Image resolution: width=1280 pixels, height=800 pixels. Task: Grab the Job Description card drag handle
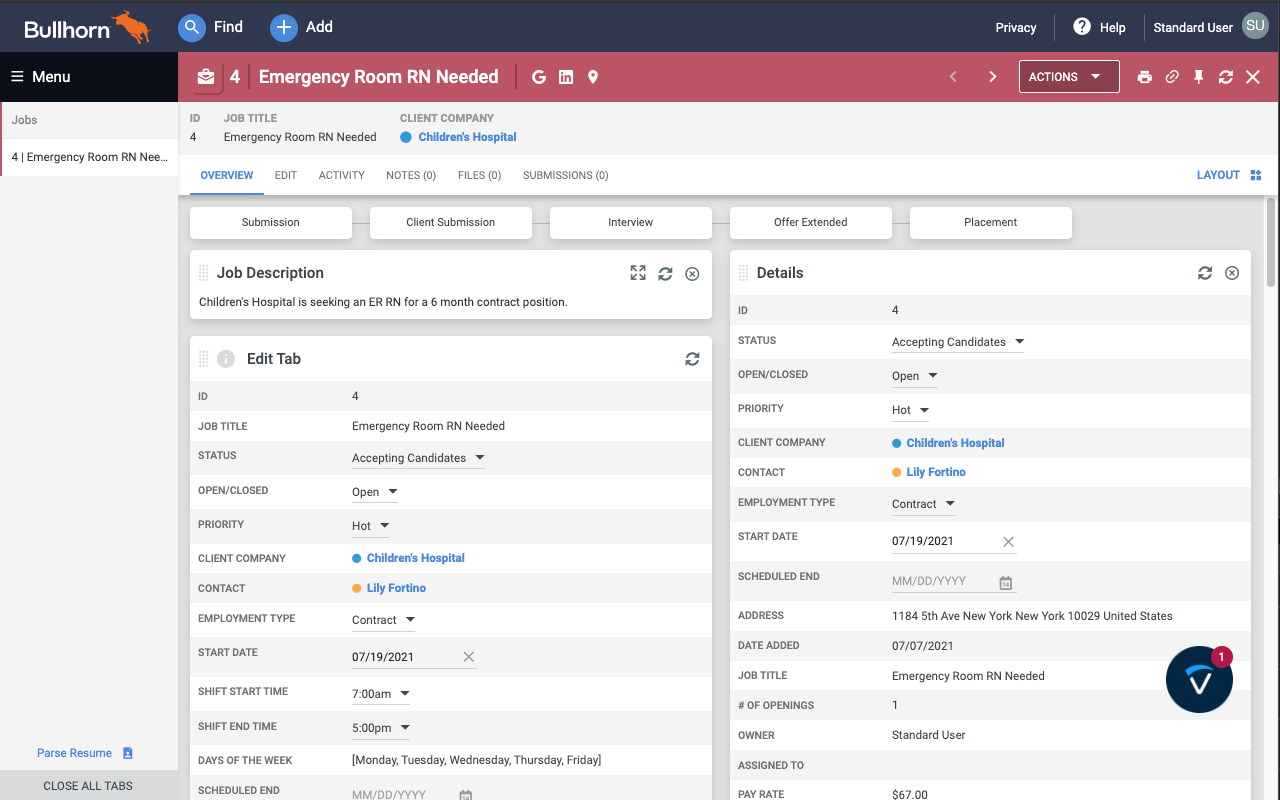click(x=204, y=273)
